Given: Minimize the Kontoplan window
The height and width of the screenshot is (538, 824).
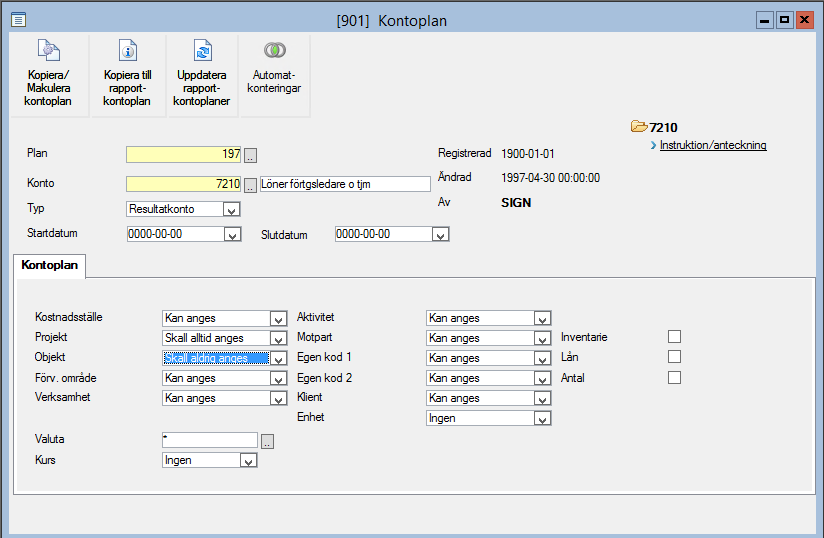Looking at the screenshot, I should tap(765, 20).
